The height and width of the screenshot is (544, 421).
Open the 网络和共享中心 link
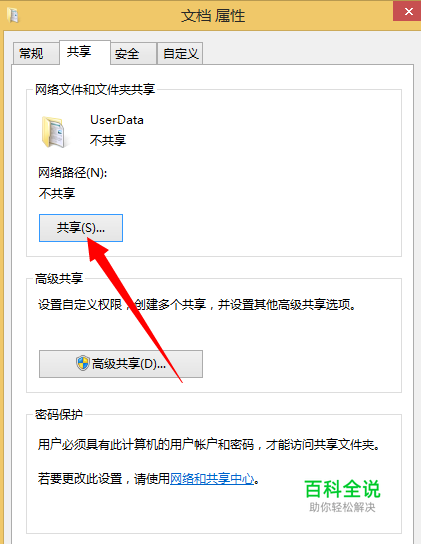212,479
